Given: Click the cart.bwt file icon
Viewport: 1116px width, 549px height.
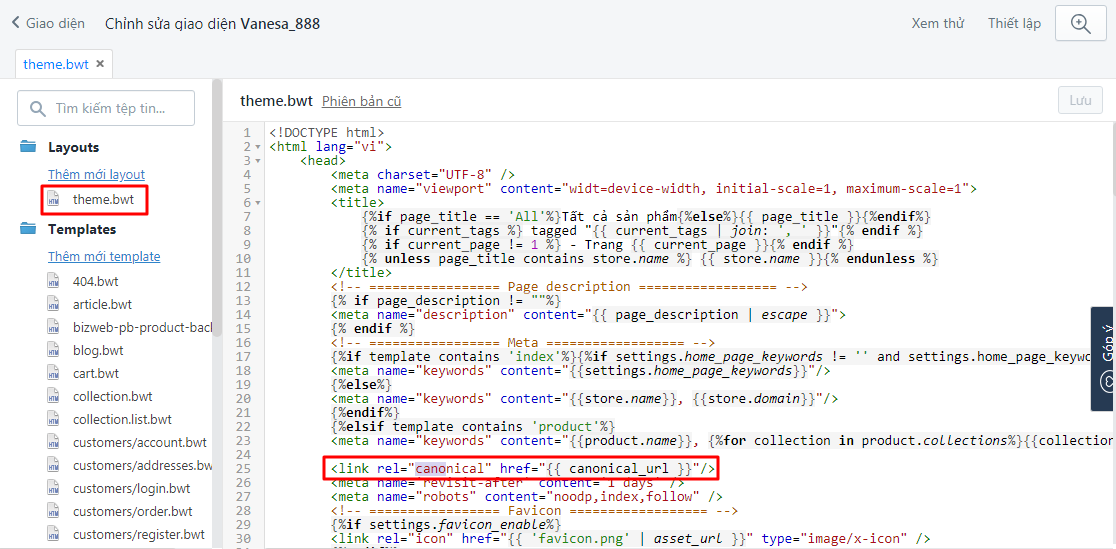Looking at the screenshot, I should 55,373.
